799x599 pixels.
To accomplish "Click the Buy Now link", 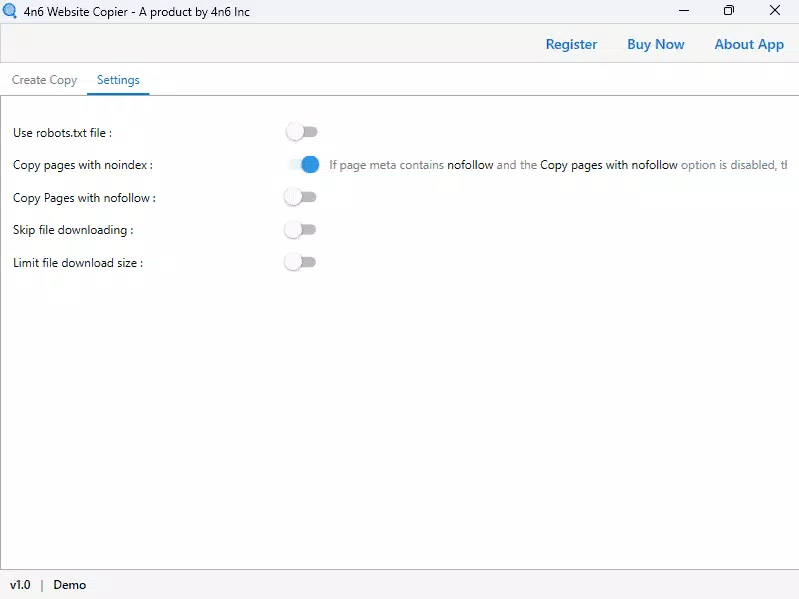I will coord(655,44).
